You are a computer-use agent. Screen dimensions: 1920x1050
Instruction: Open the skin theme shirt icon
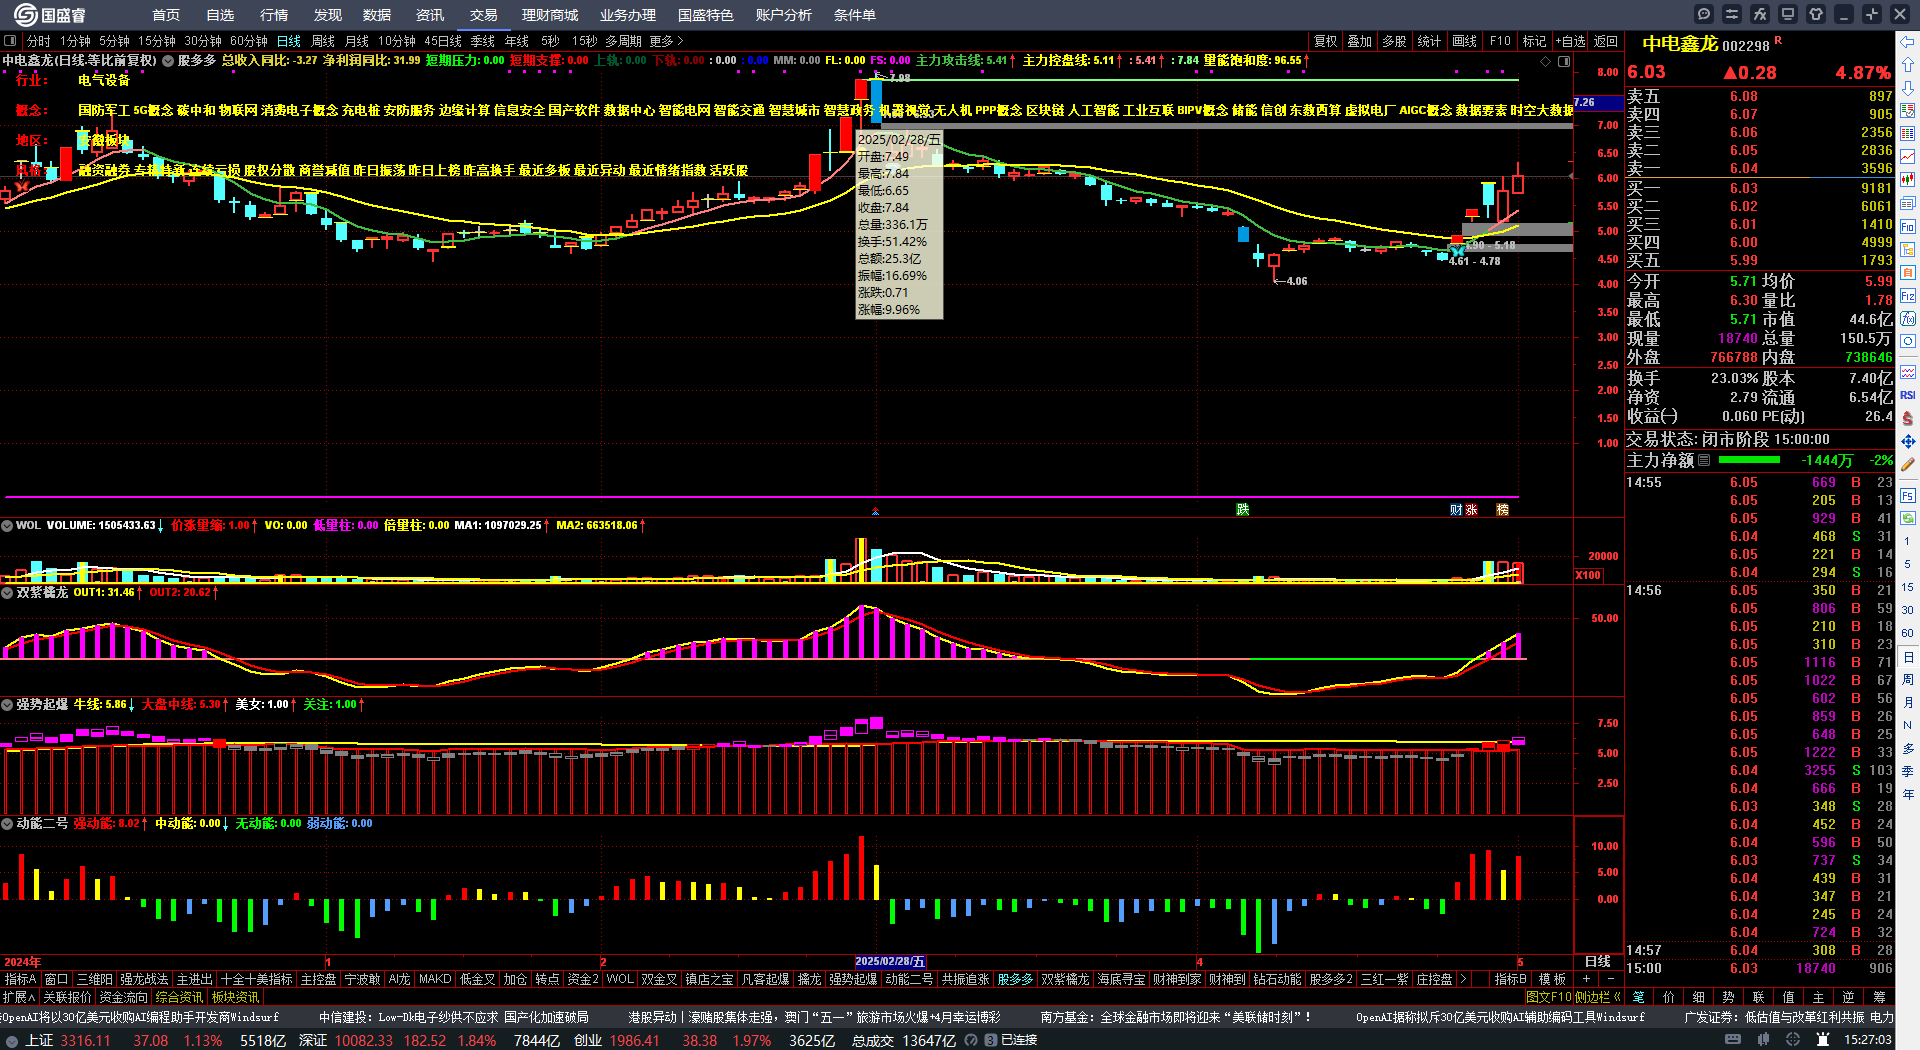(1816, 14)
